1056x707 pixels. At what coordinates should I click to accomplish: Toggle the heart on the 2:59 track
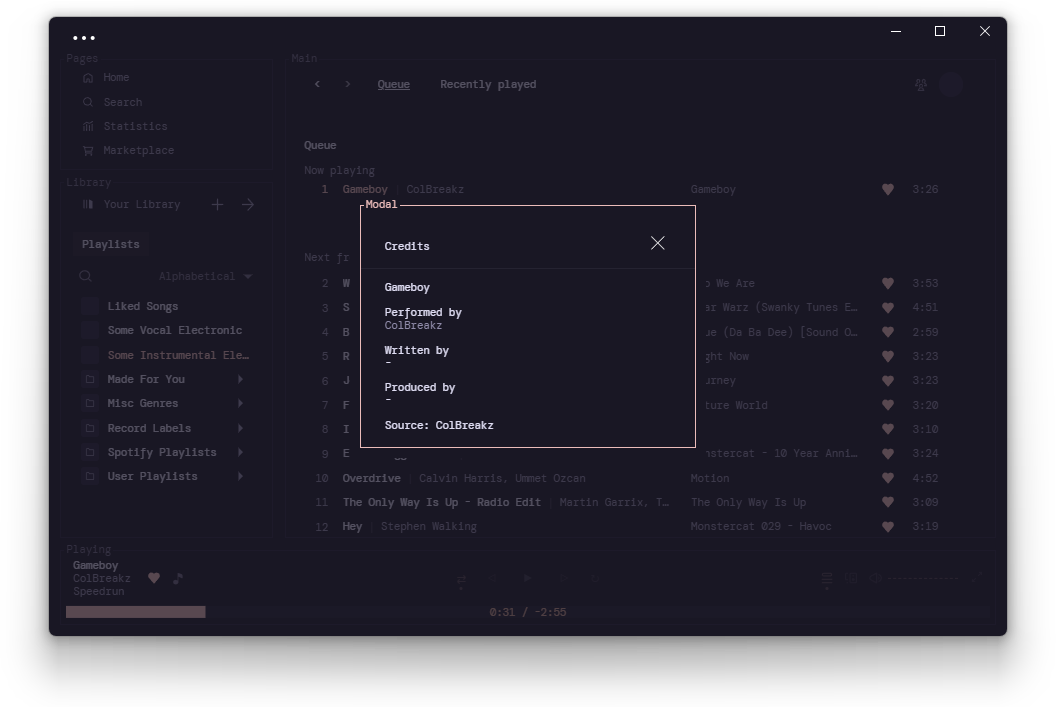click(888, 332)
